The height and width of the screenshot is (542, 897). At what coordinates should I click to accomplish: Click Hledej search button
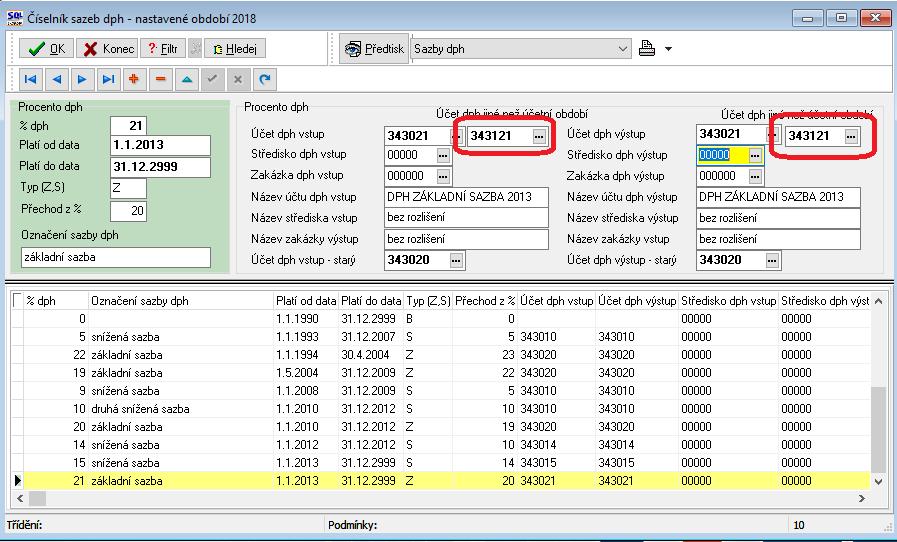235,49
